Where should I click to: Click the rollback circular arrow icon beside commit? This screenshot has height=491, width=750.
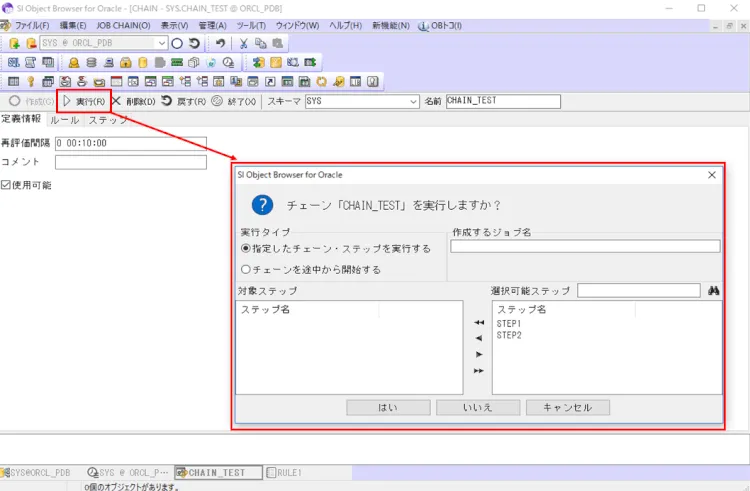pyautogui.click(x=194, y=44)
